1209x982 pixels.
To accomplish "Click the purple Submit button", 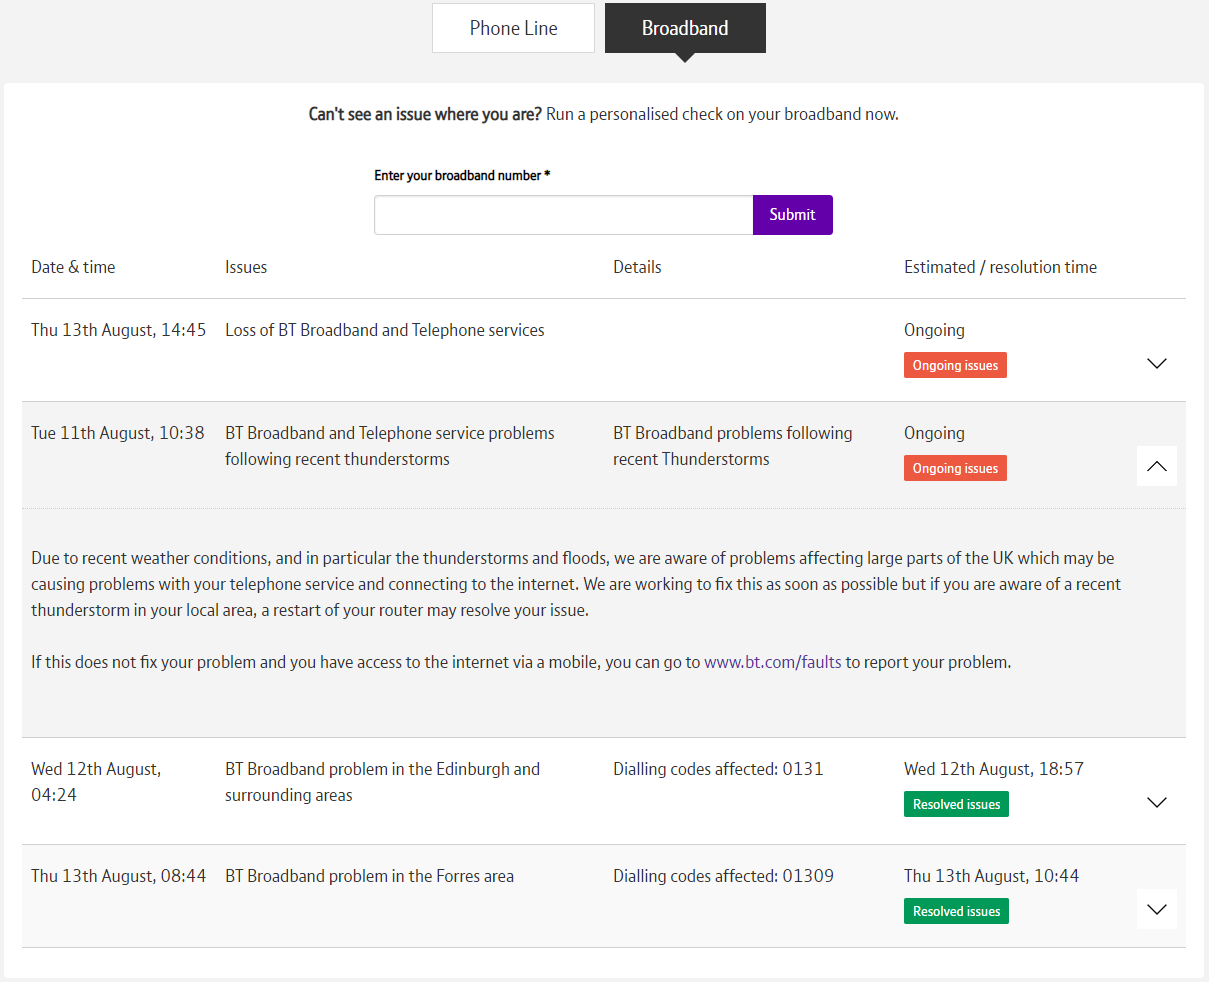I will (x=792, y=215).
